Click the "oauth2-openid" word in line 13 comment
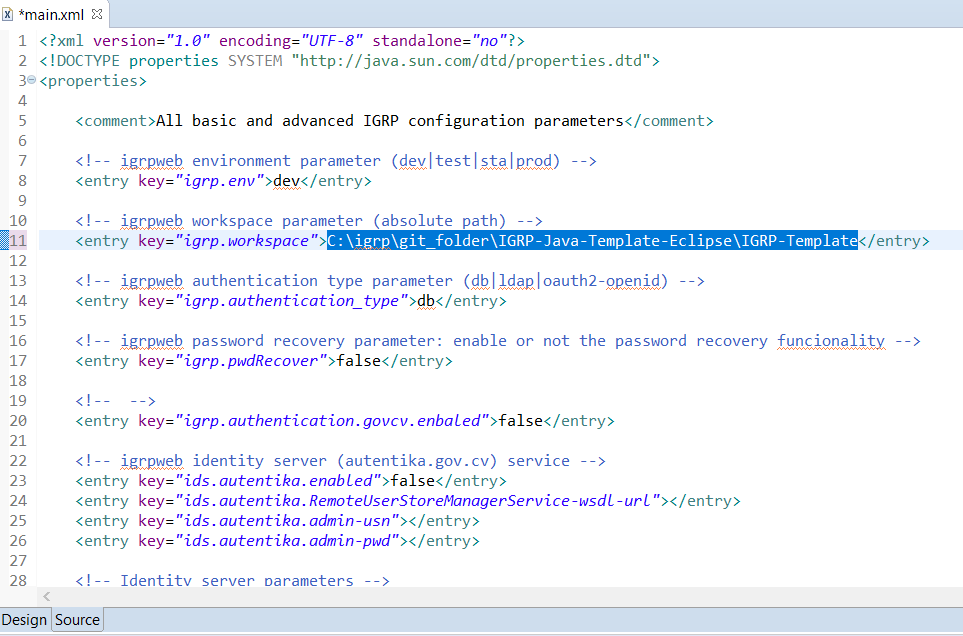 [x=602, y=281]
